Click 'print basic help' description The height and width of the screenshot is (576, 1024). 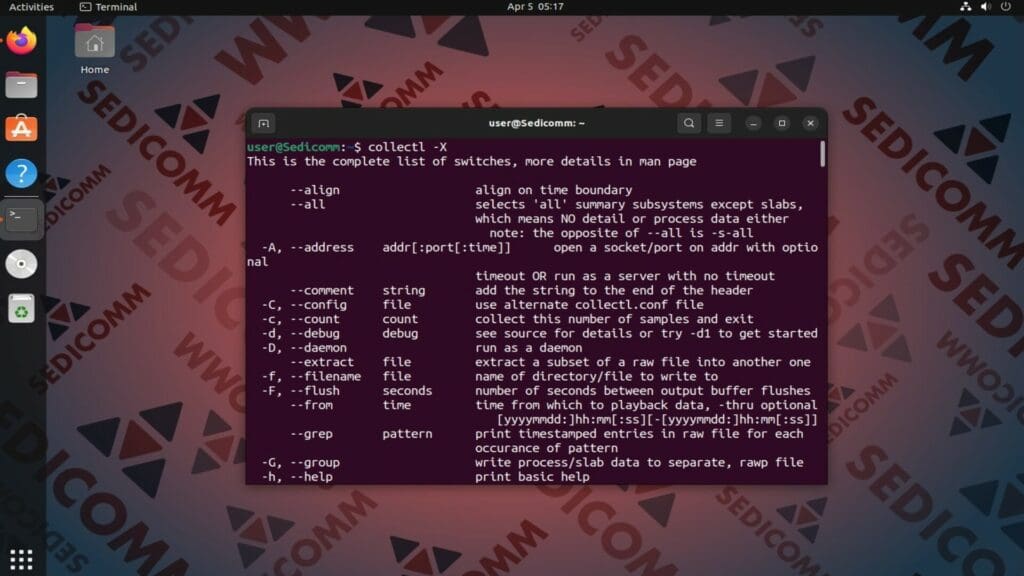tap(532, 477)
